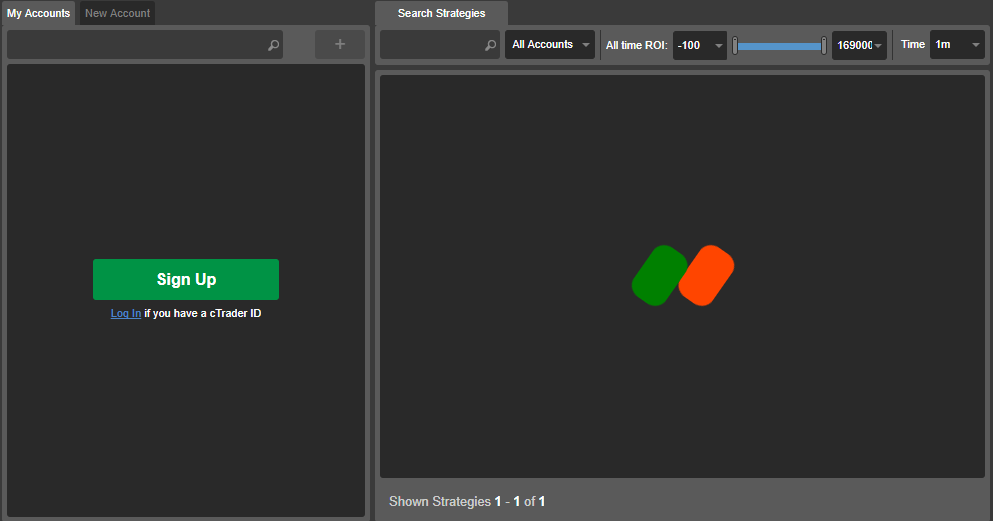The image size is (993, 521).
Task: Select the Search Strategies tab
Action: pyautogui.click(x=441, y=13)
